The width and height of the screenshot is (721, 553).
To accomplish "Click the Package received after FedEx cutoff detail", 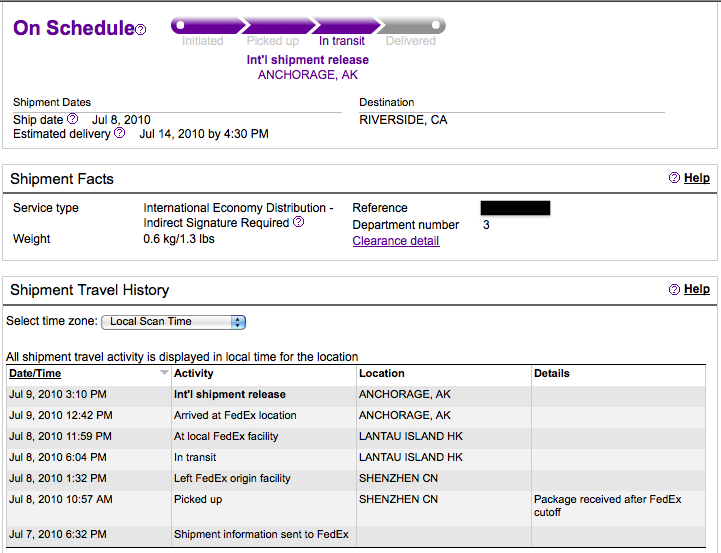I will point(607,505).
